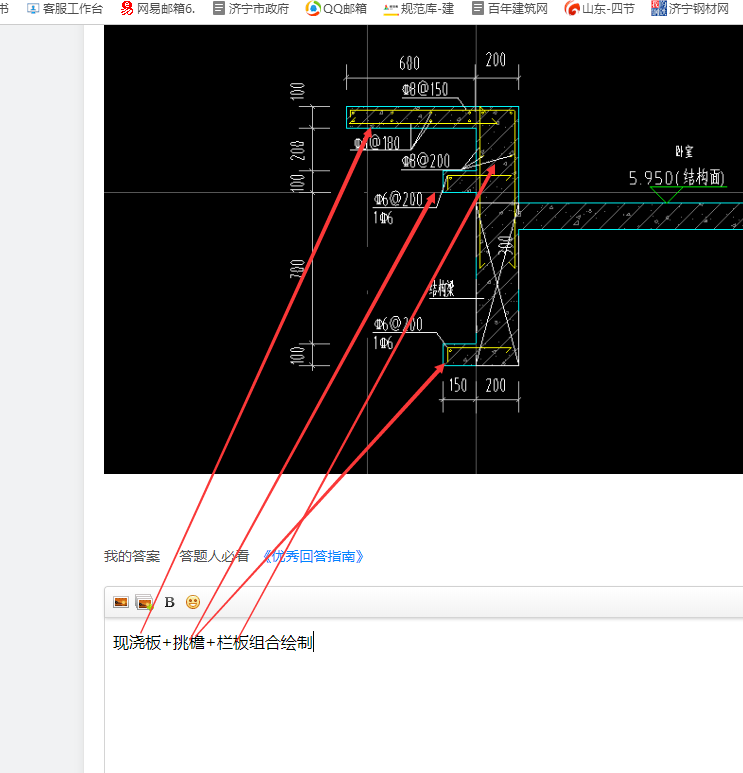This screenshot has height=773, width=743.
Task: Click the Φ8@200 rebar annotation
Action: coord(425,161)
